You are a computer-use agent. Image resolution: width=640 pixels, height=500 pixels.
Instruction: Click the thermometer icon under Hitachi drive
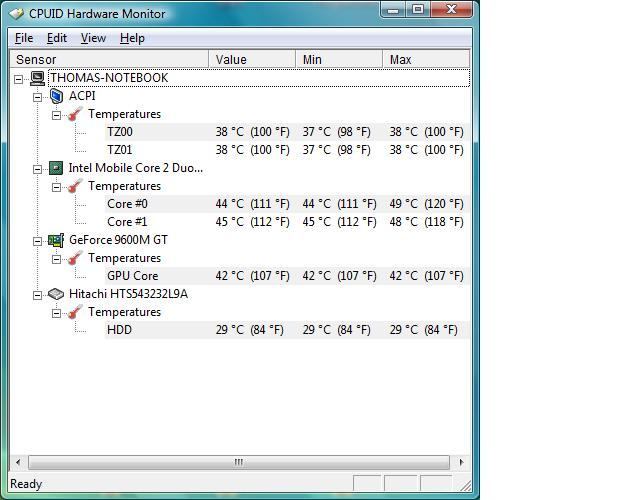[x=75, y=312]
